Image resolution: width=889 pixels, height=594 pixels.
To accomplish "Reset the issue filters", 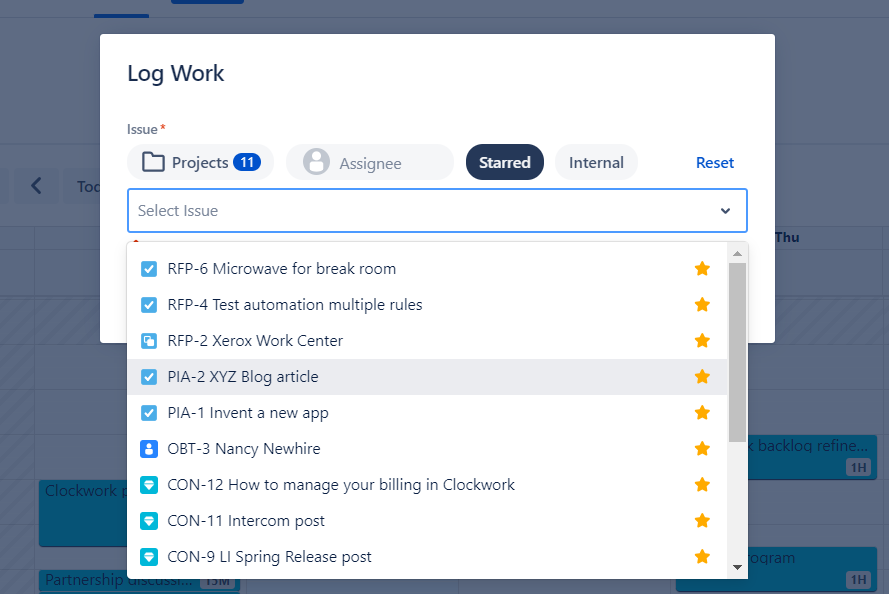I will point(715,163).
